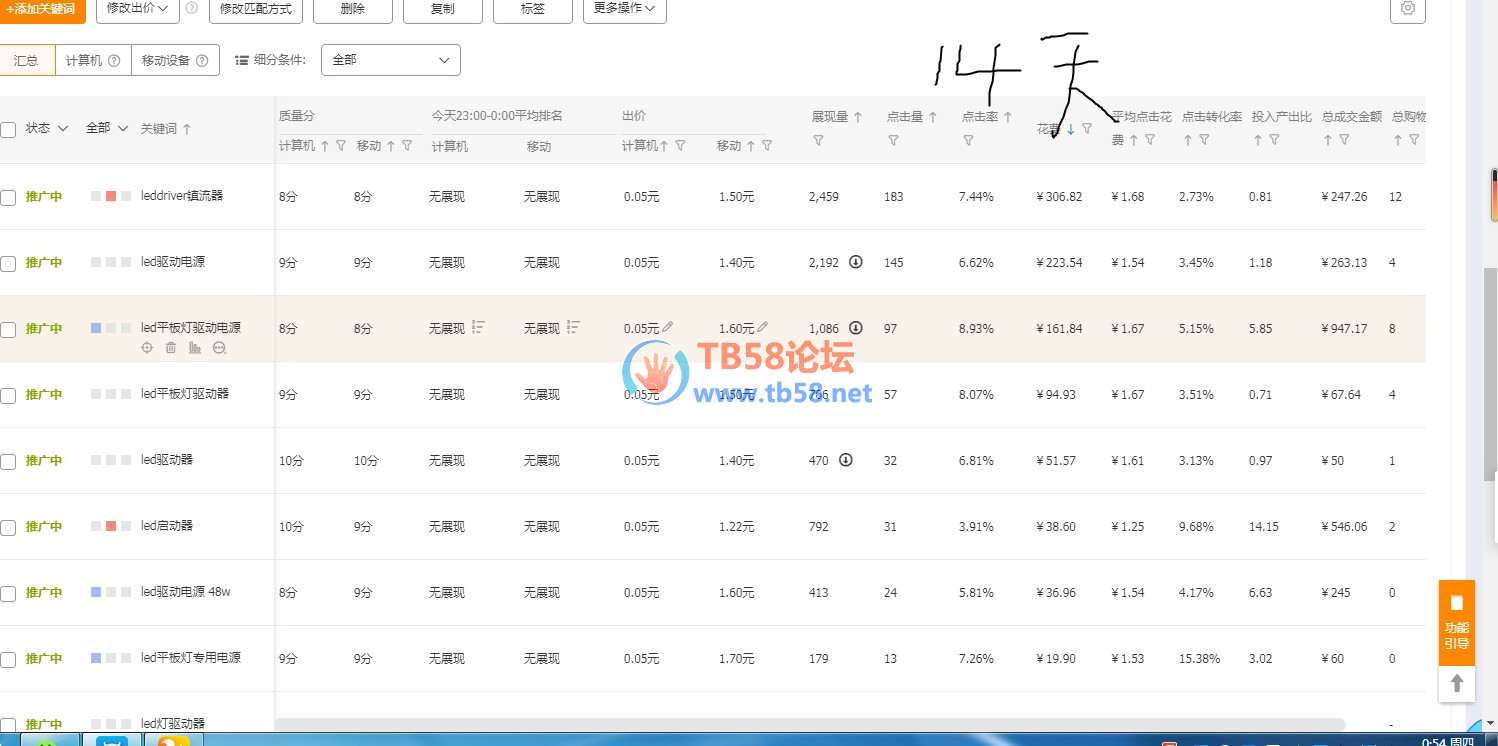Open the bar chart icon under led平板灯驱动电源
This screenshot has height=746, width=1498.
tap(195, 348)
